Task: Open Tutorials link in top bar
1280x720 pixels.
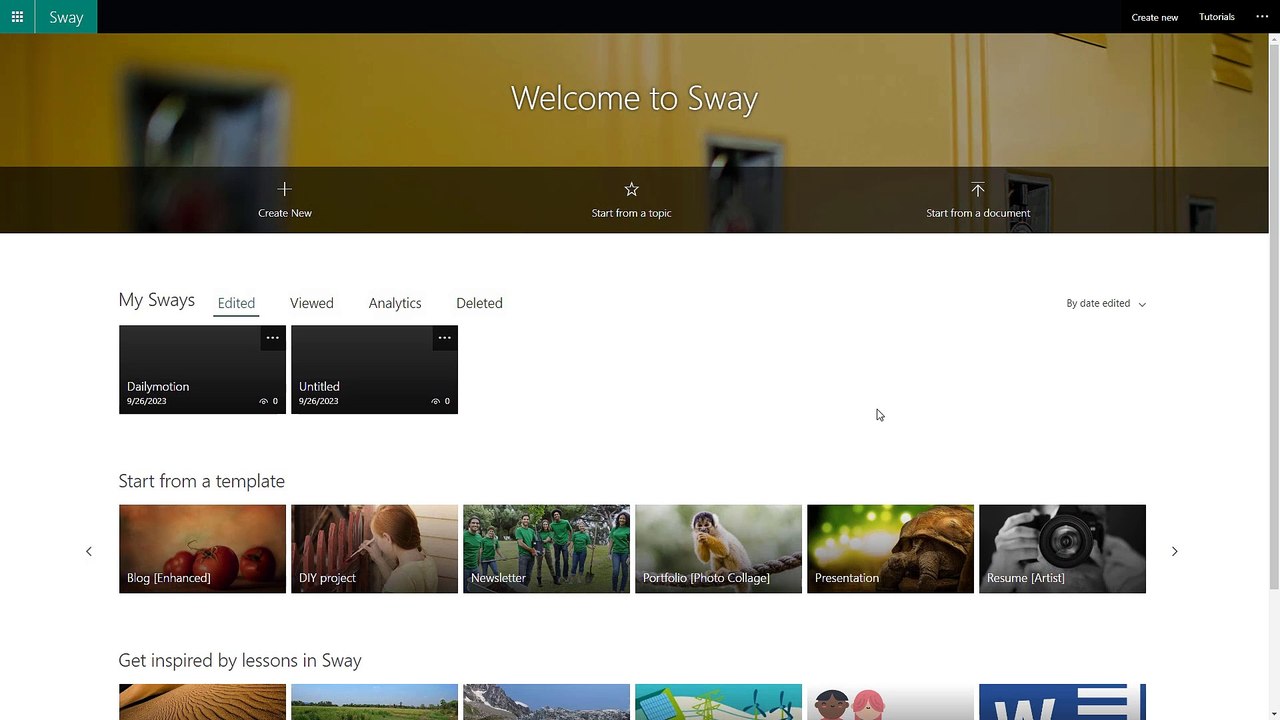Action: click(x=1217, y=17)
